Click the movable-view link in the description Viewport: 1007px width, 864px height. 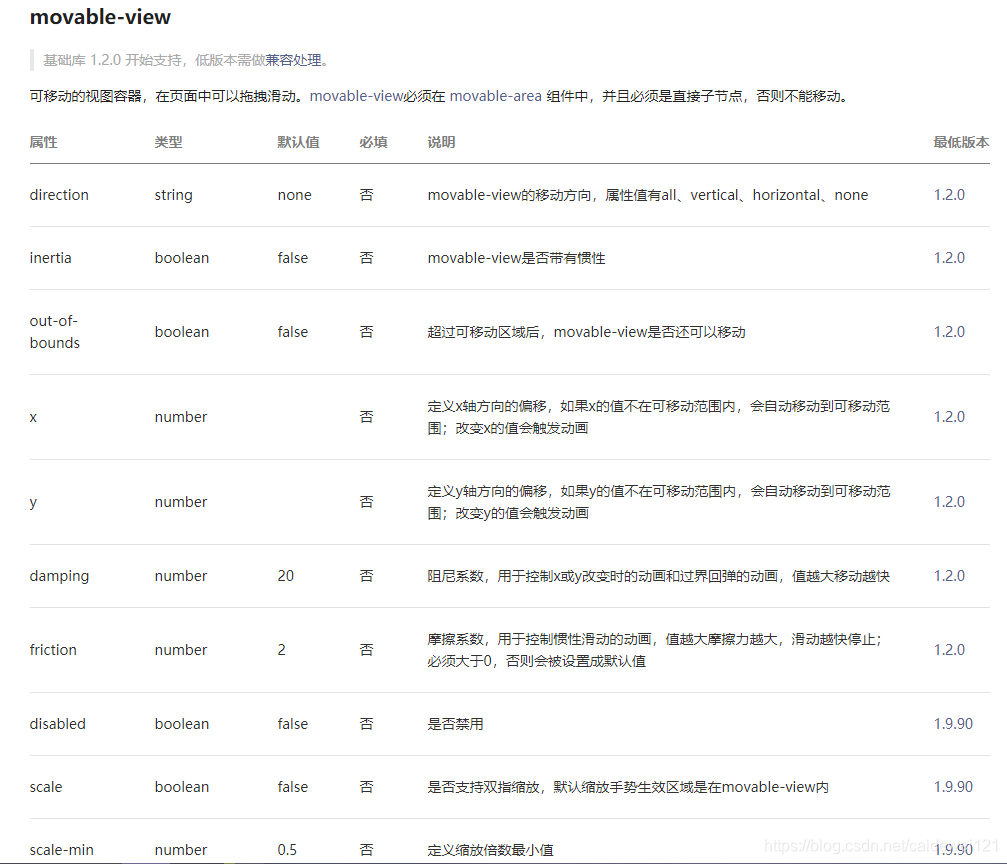356,96
